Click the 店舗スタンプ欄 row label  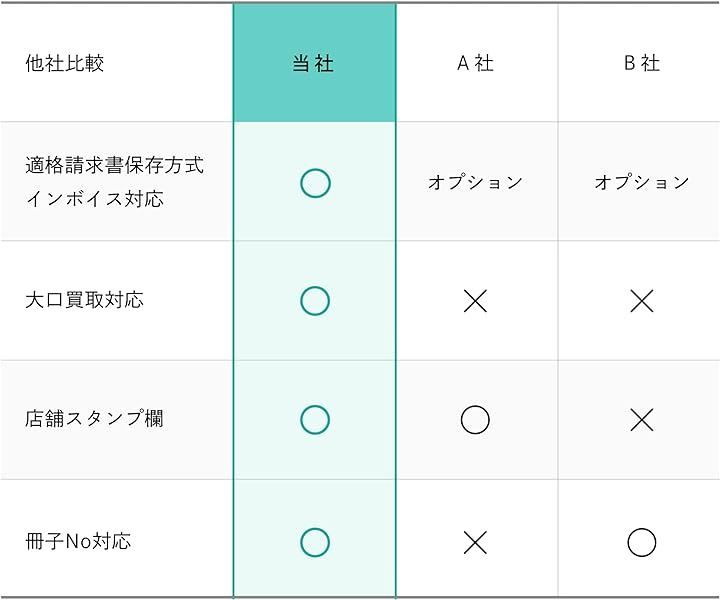coord(94,419)
